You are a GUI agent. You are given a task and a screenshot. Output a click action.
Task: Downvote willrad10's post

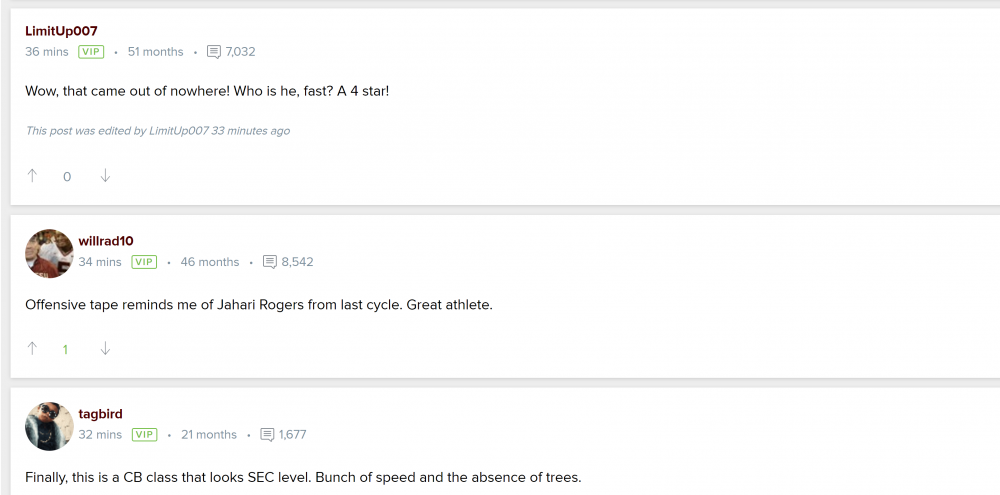(x=105, y=349)
